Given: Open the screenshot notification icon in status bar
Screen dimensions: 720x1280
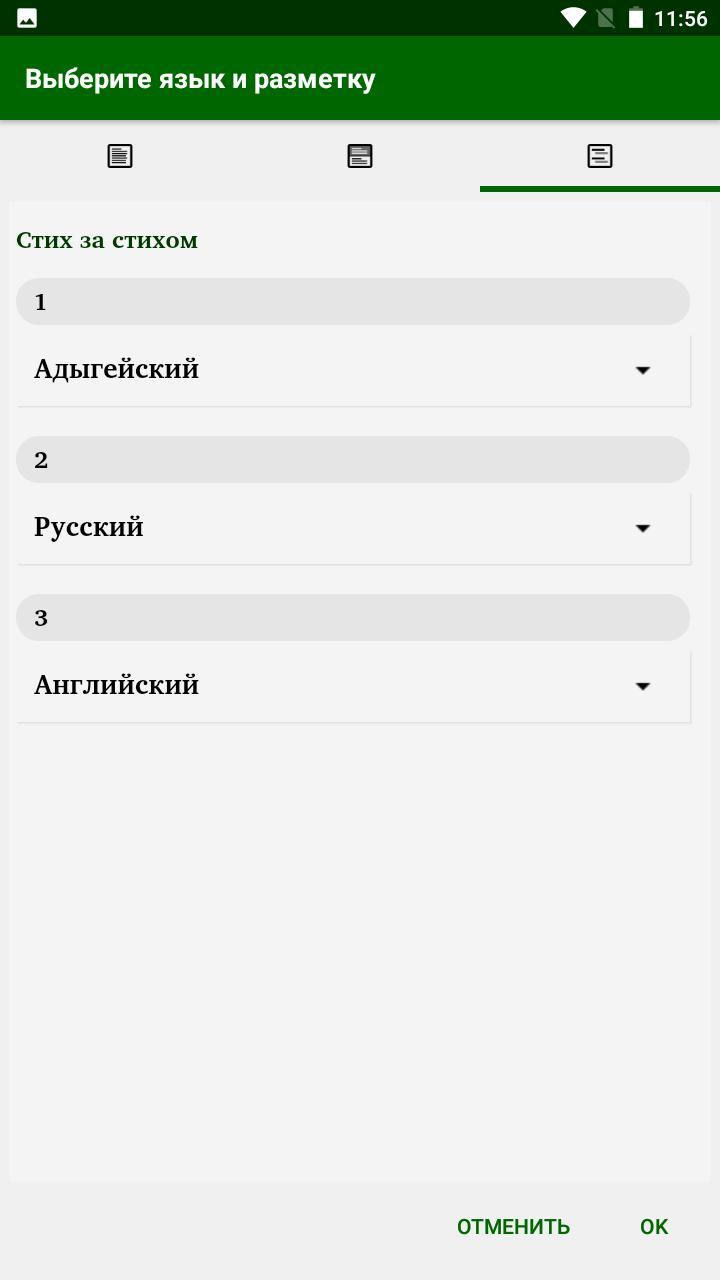Looking at the screenshot, I should 26,17.
